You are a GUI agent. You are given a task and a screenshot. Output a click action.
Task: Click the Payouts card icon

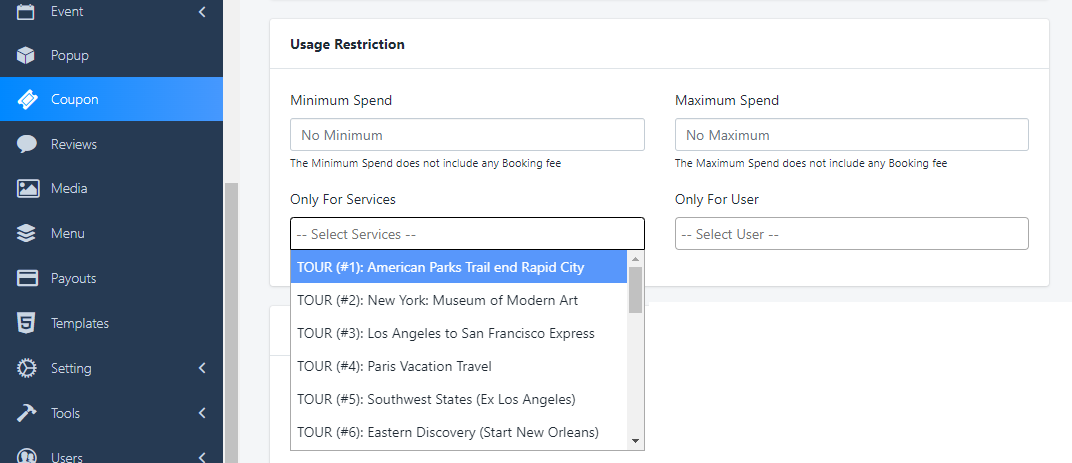(27, 278)
